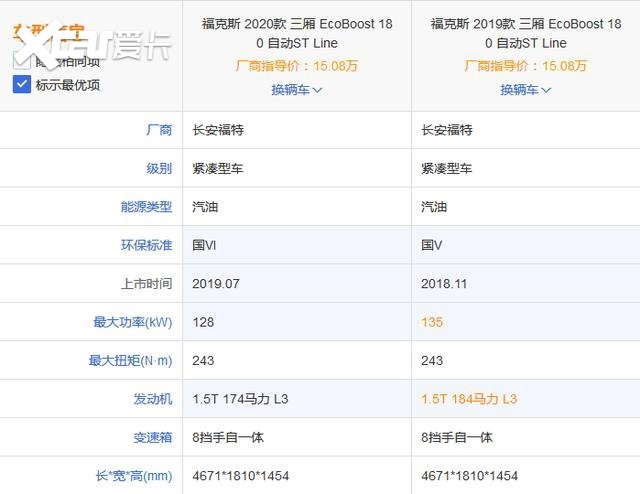Click the 能源类型 row label
The image size is (640, 494).
[147, 207]
